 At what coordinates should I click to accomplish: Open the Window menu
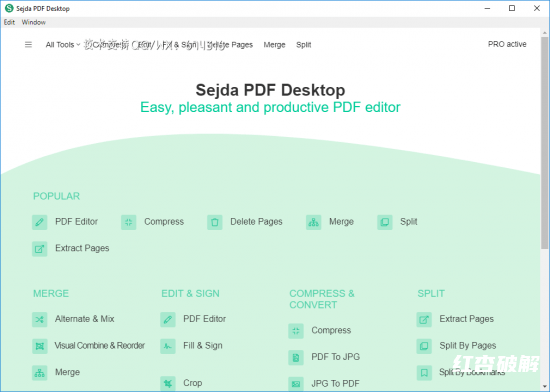34,22
